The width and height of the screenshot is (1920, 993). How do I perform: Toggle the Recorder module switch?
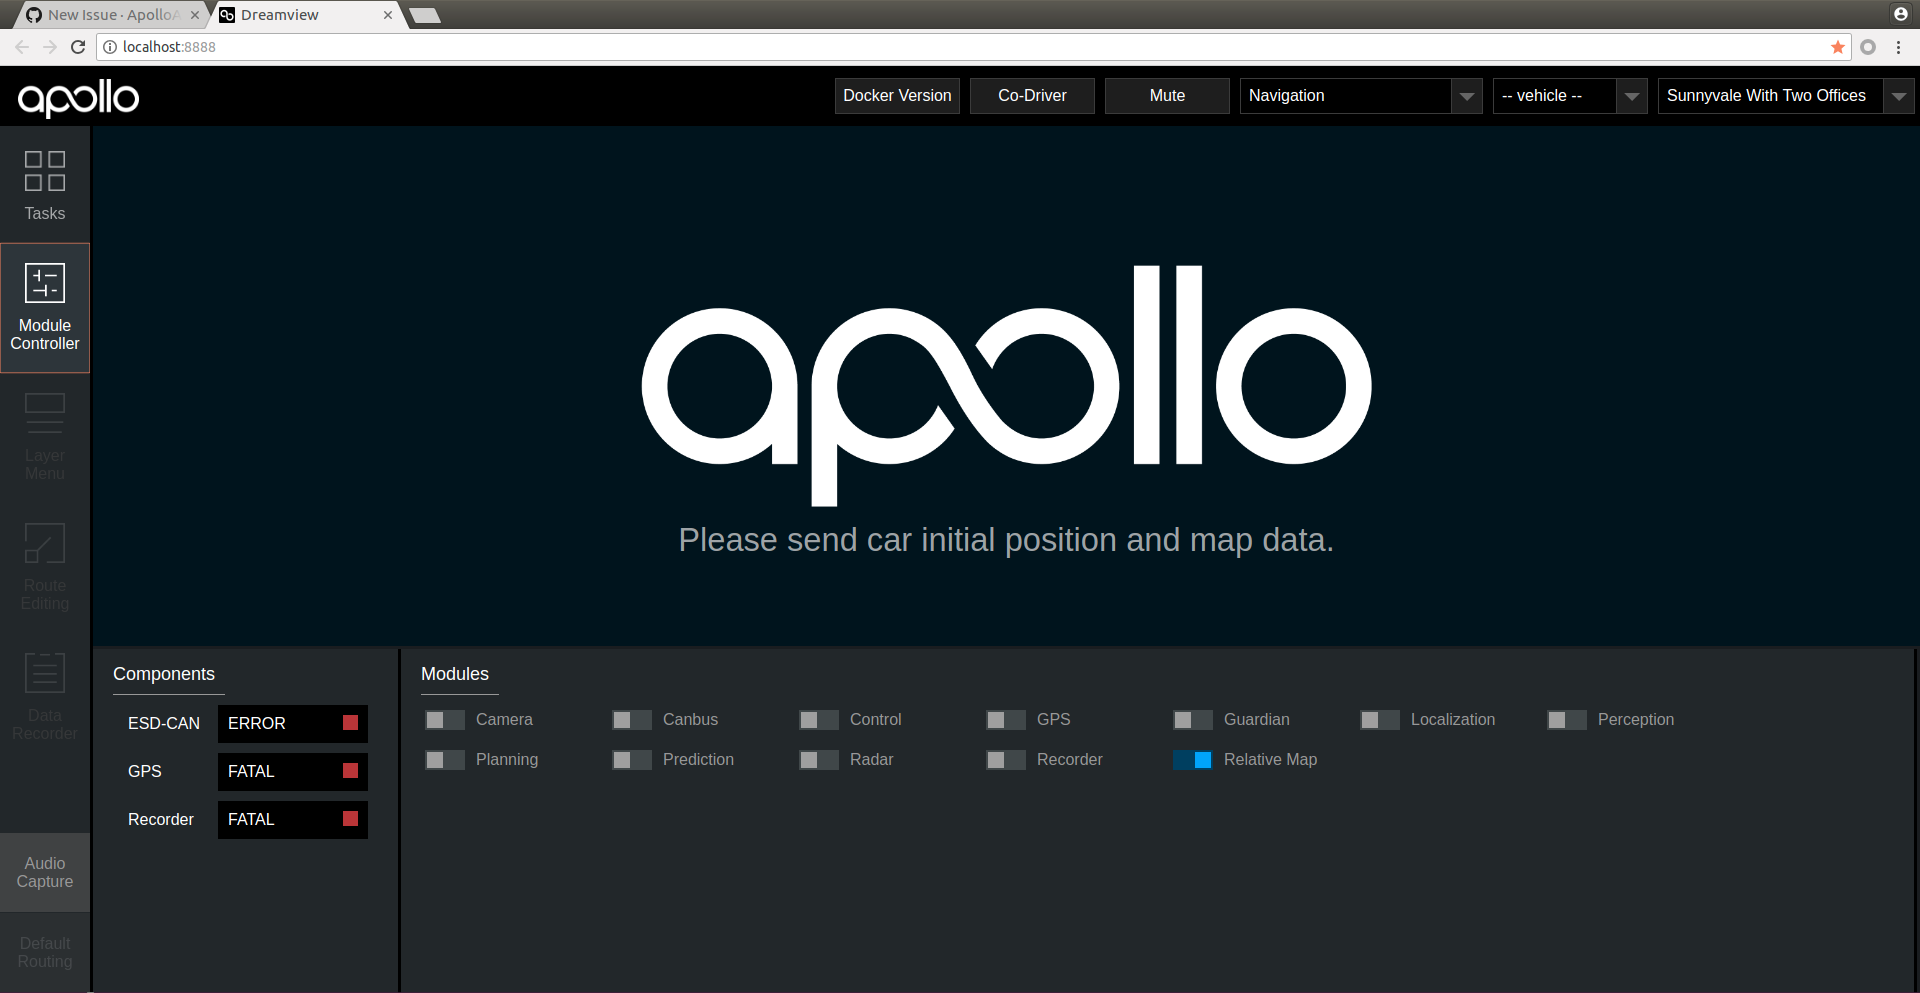(1006, 760)
